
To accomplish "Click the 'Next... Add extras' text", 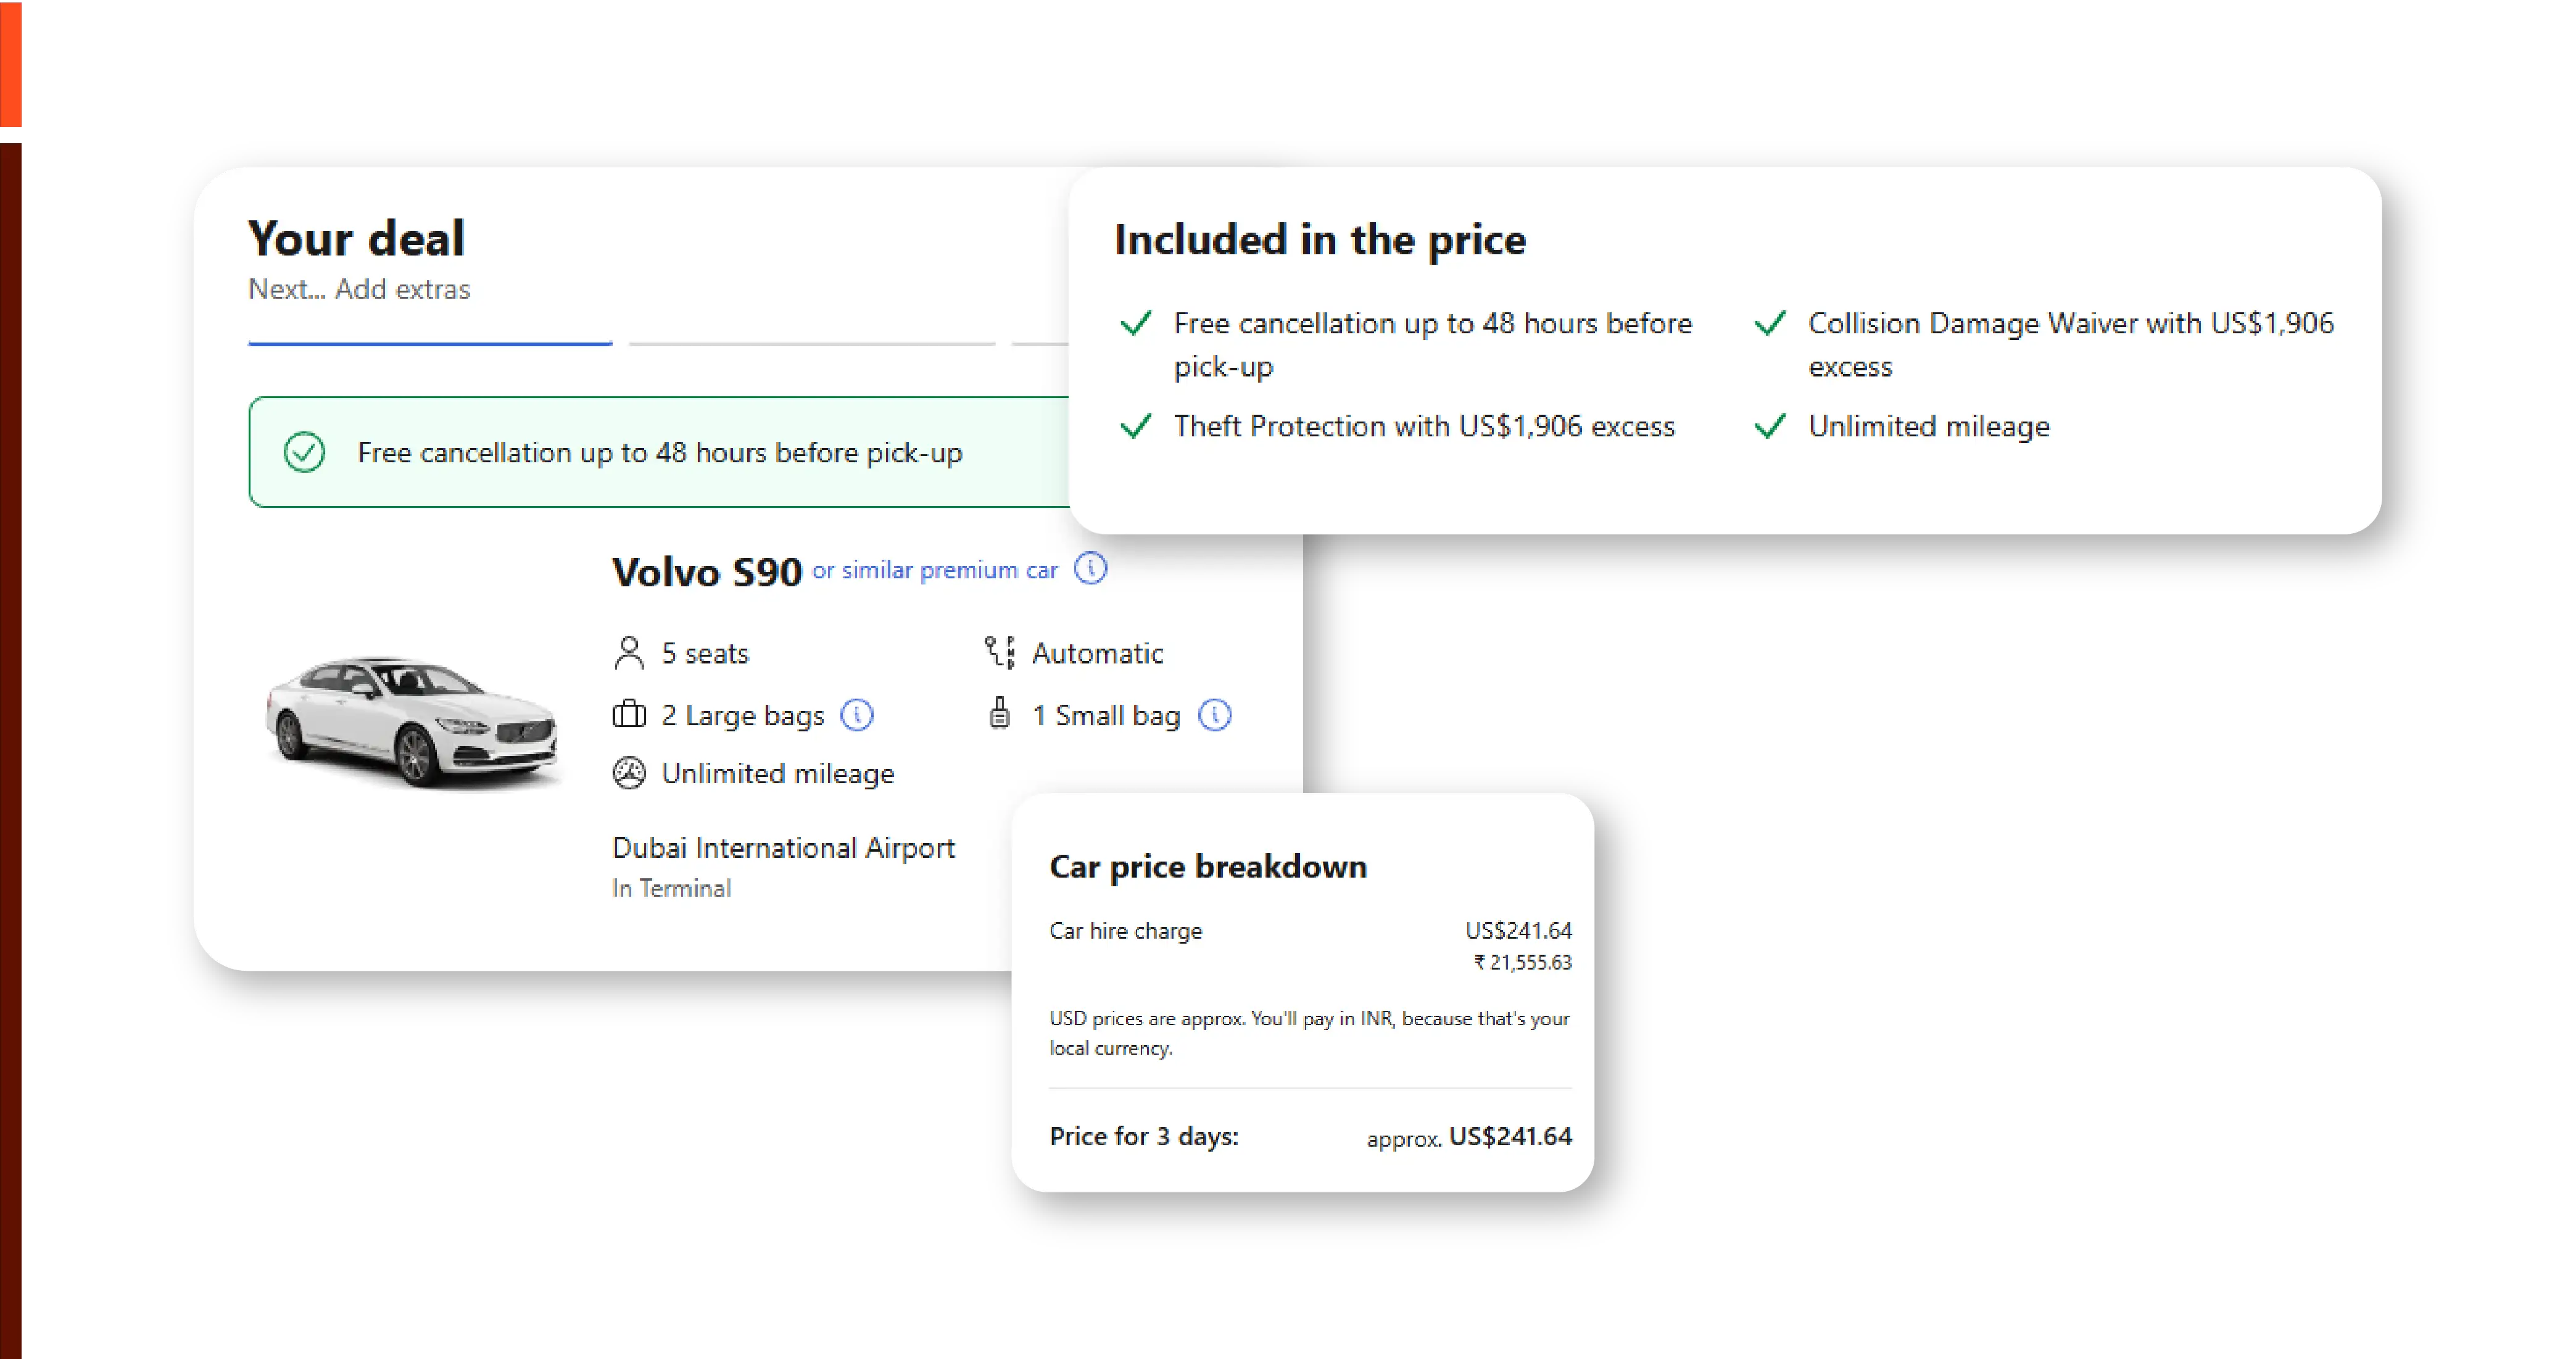I will (x=359, y=289).
